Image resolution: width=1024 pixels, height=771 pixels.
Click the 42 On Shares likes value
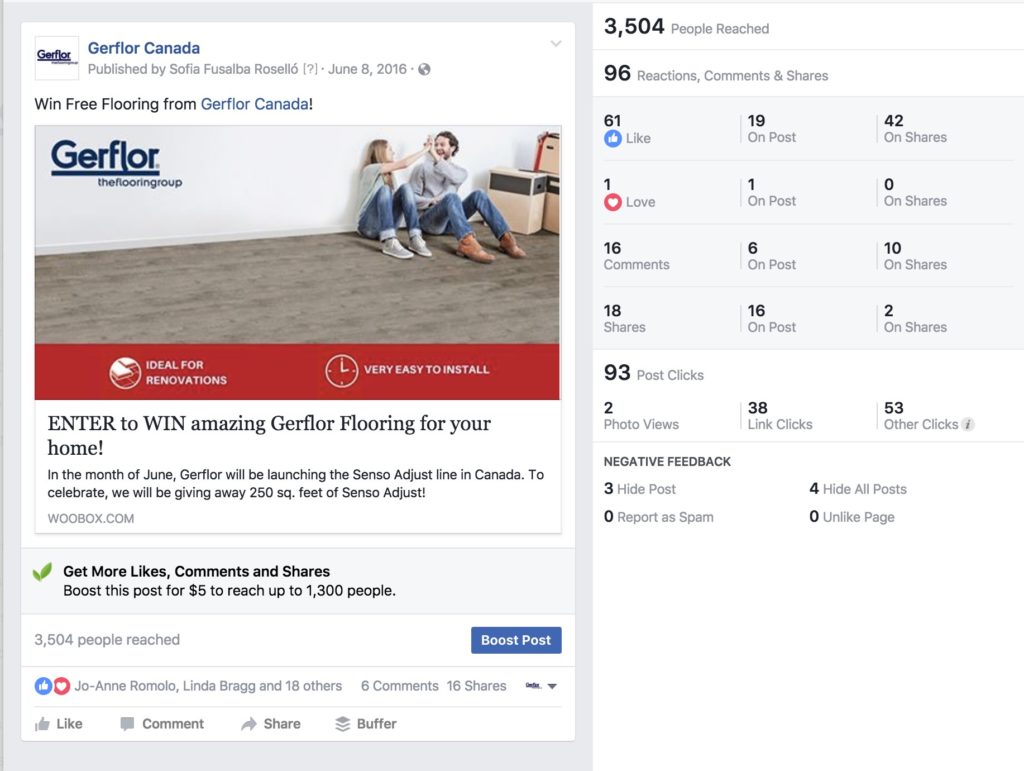[915, 129]
